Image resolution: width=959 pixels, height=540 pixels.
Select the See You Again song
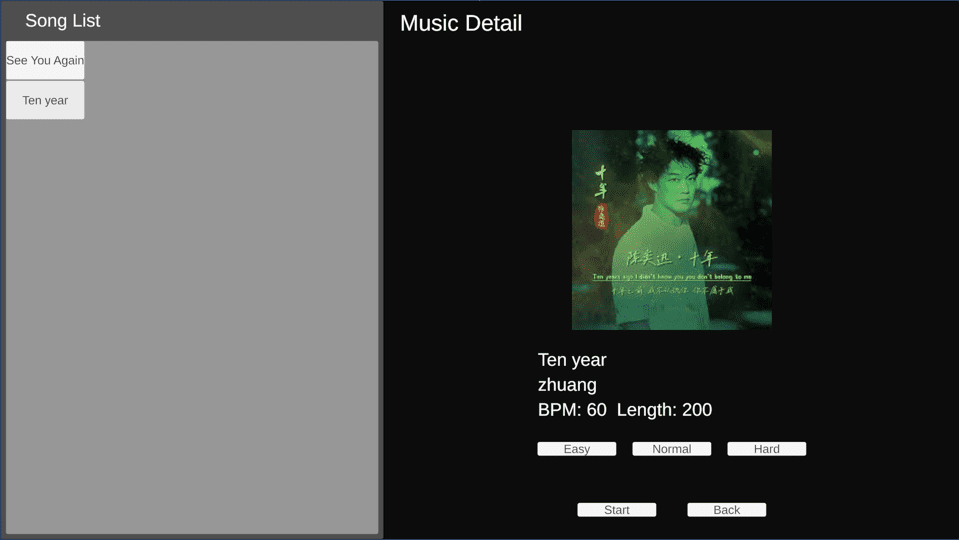pyautogui.click(x=45, y=60)
